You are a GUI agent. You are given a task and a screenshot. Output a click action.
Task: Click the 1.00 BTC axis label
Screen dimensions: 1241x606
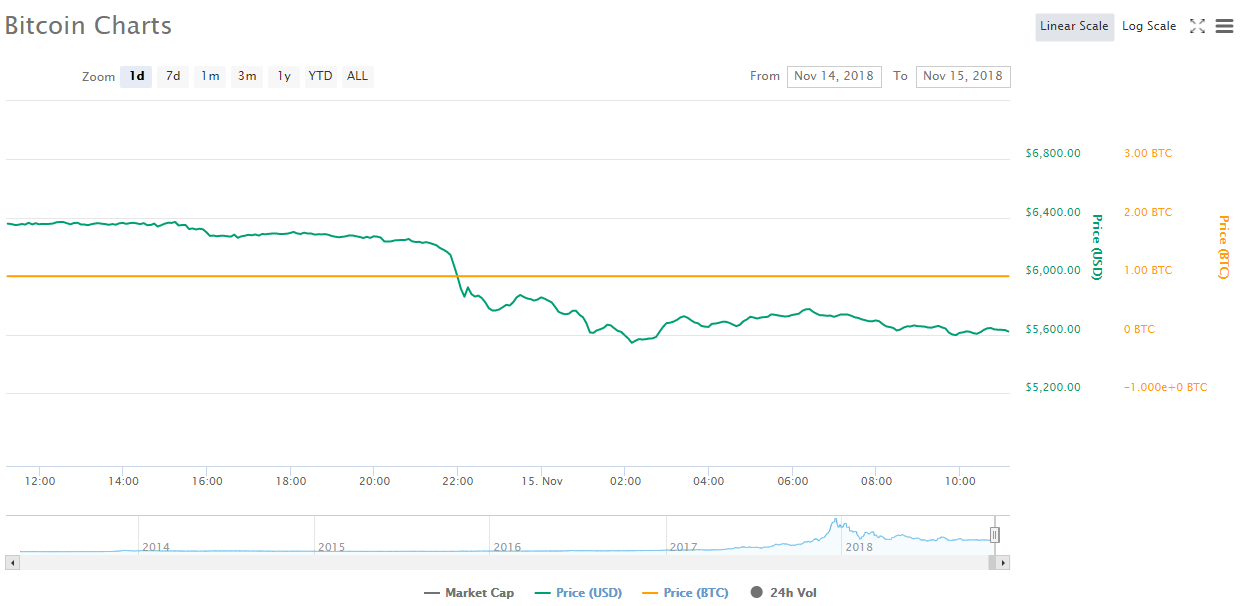(1148, 270)
